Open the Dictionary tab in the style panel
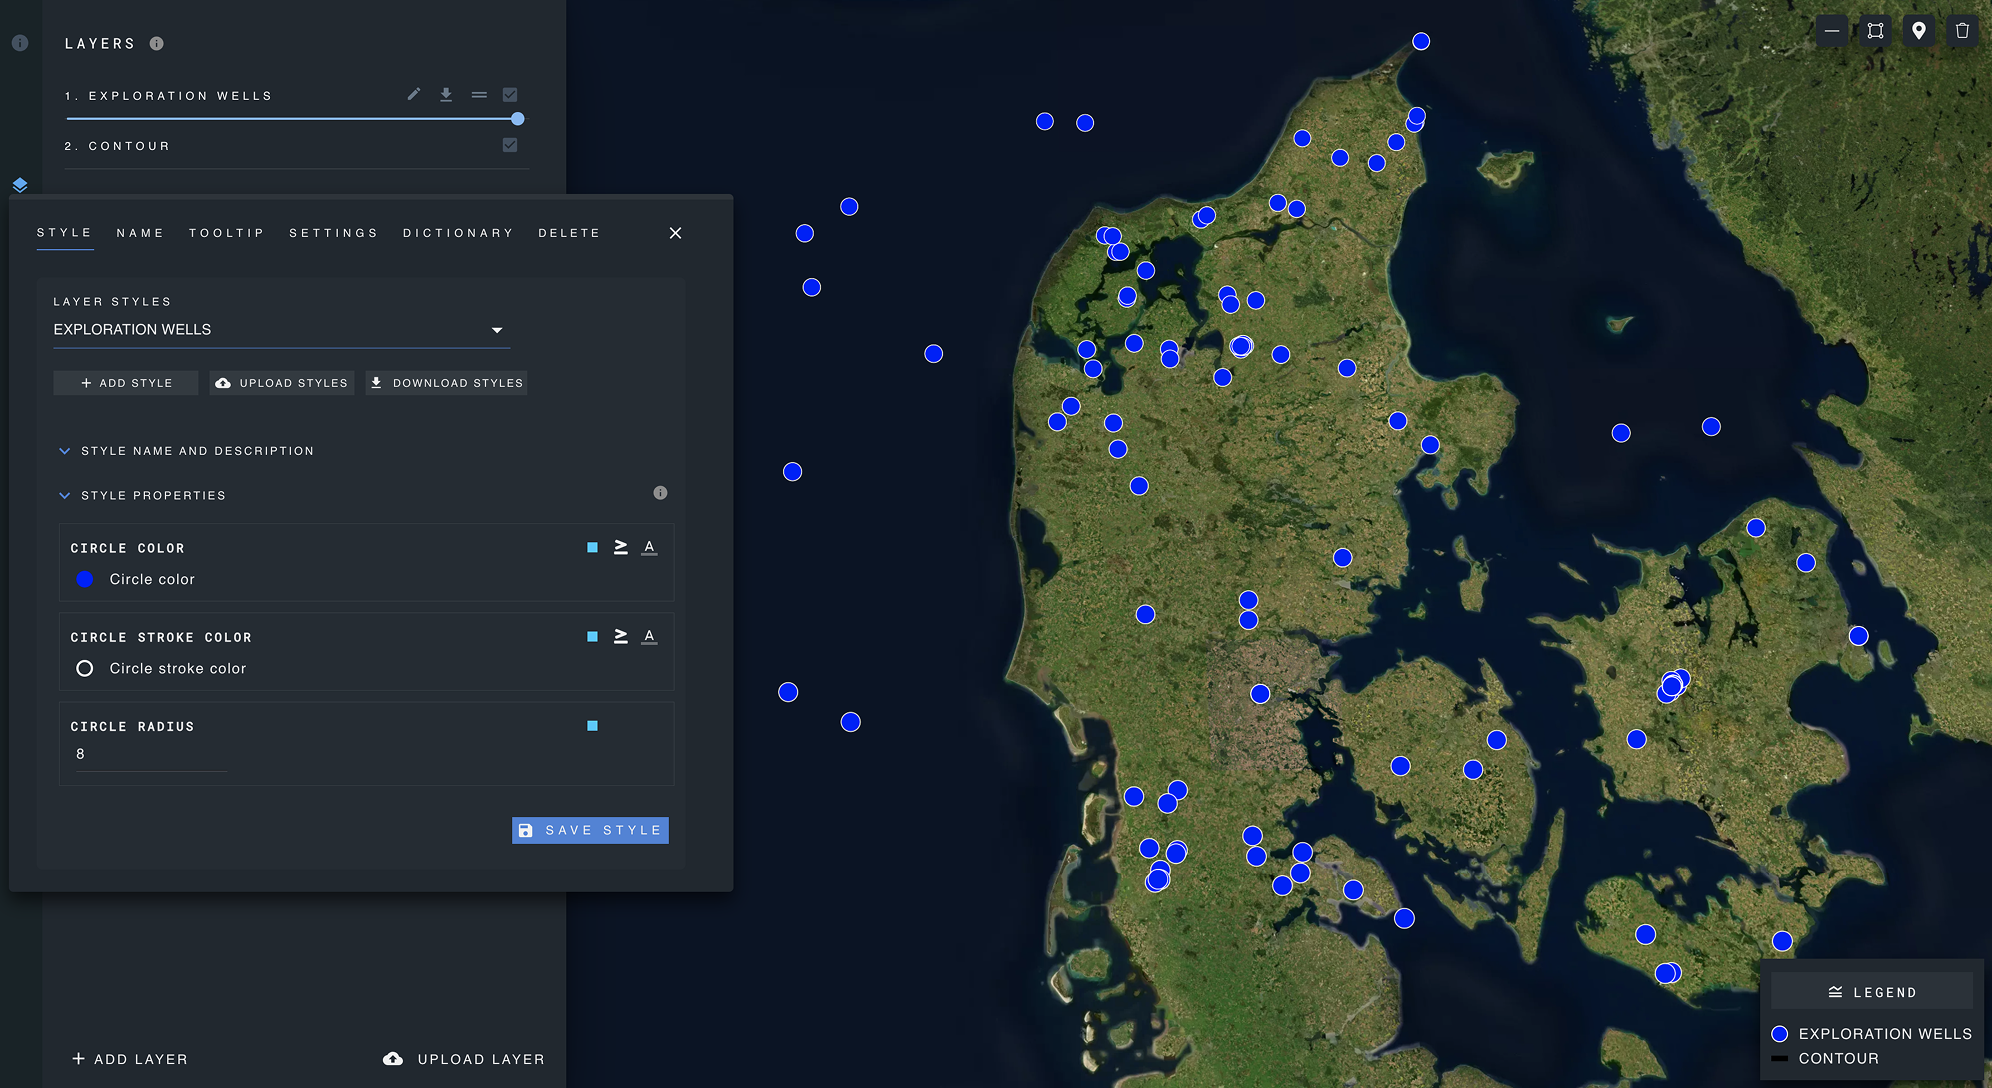The width and height of the screenshot is (1992, 1088). [458, 233]
